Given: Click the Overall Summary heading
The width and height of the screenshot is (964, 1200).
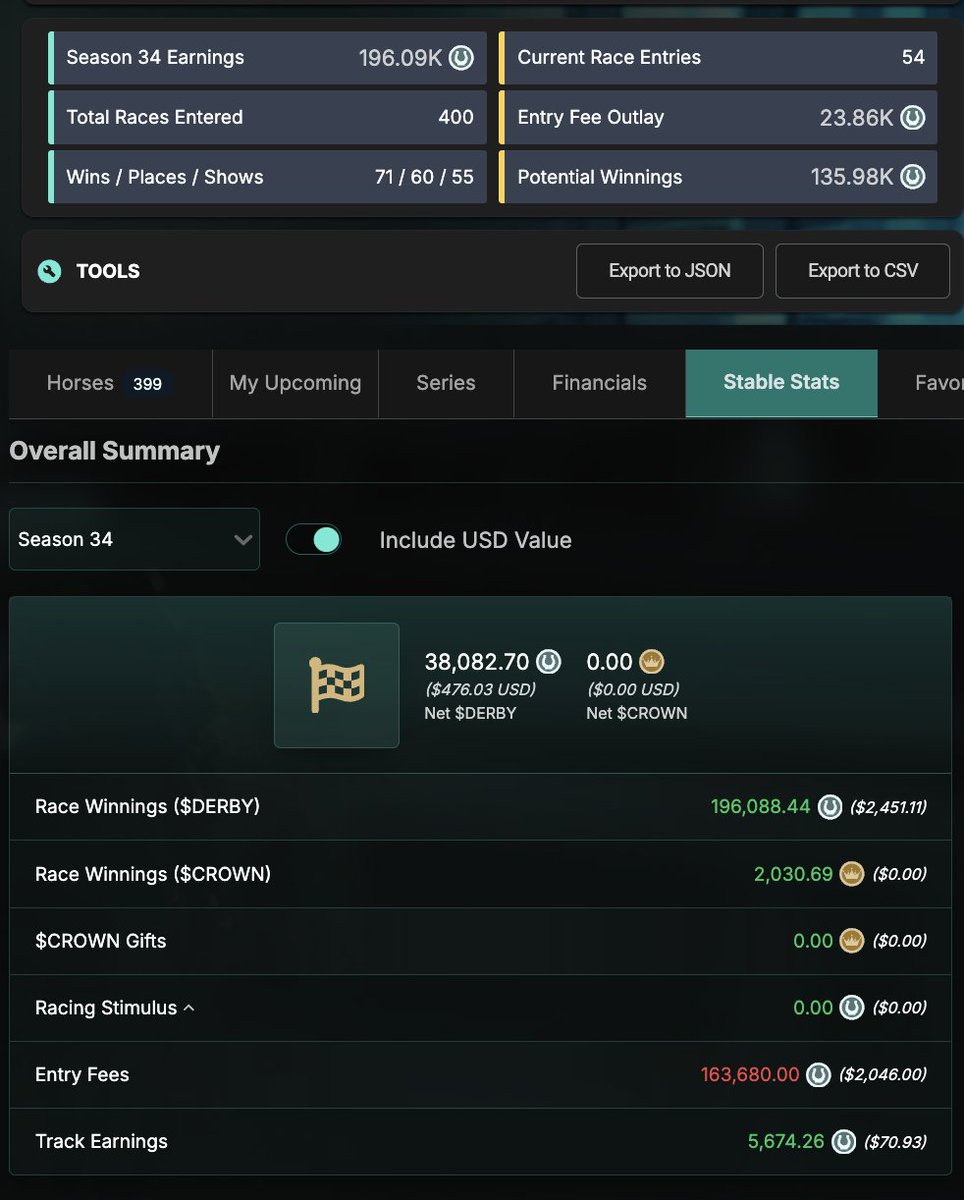Looking at the screenshot, I should point(115,451).
